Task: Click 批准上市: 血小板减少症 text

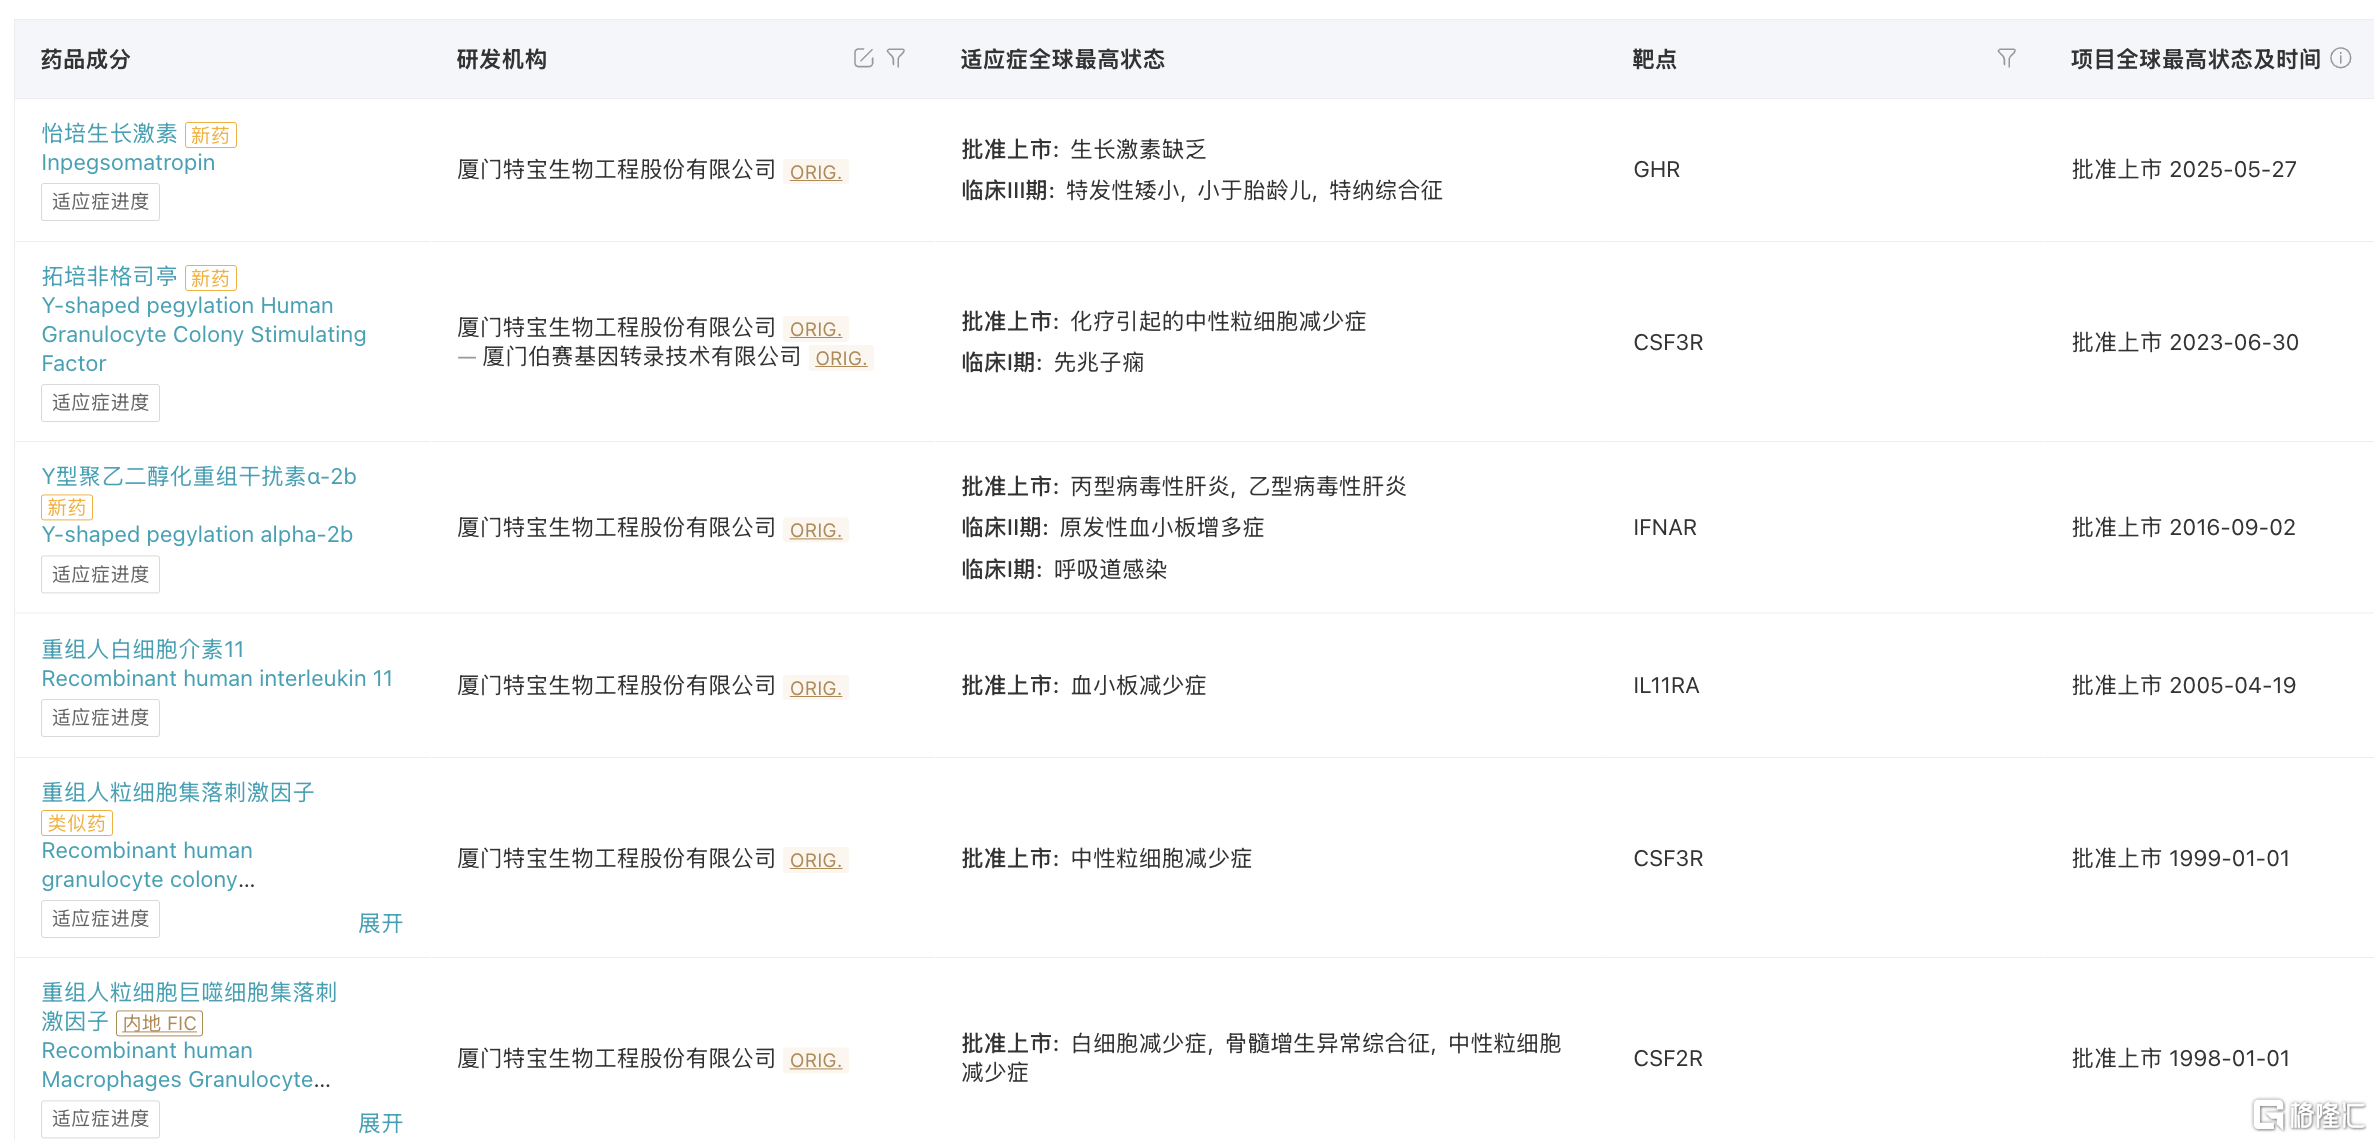Action: tap(1084, 685)
